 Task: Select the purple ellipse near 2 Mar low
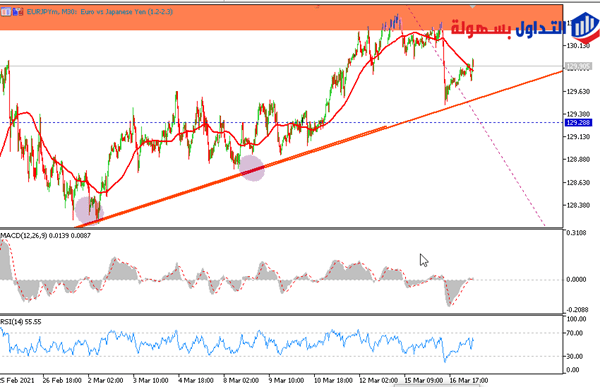(89, 210)
